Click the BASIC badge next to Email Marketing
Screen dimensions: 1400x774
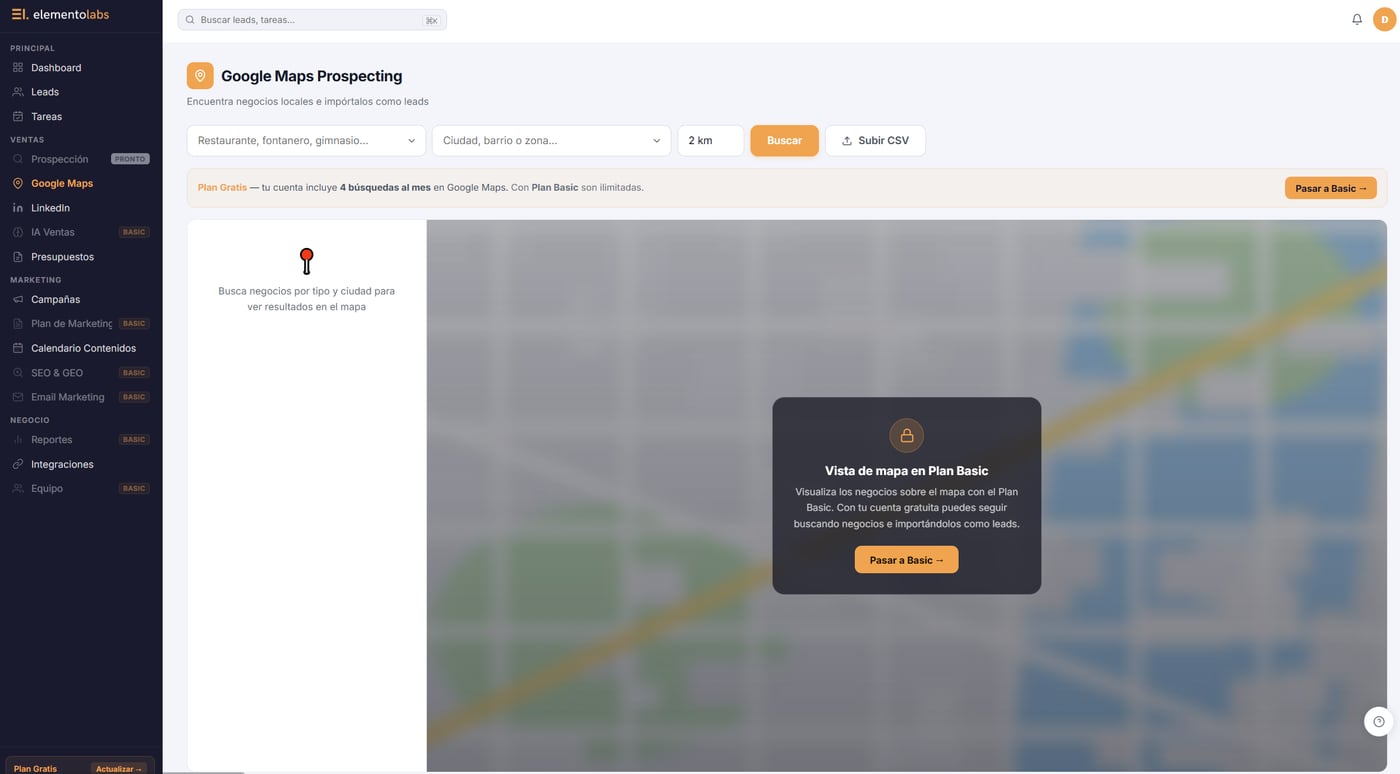point(134,397)
